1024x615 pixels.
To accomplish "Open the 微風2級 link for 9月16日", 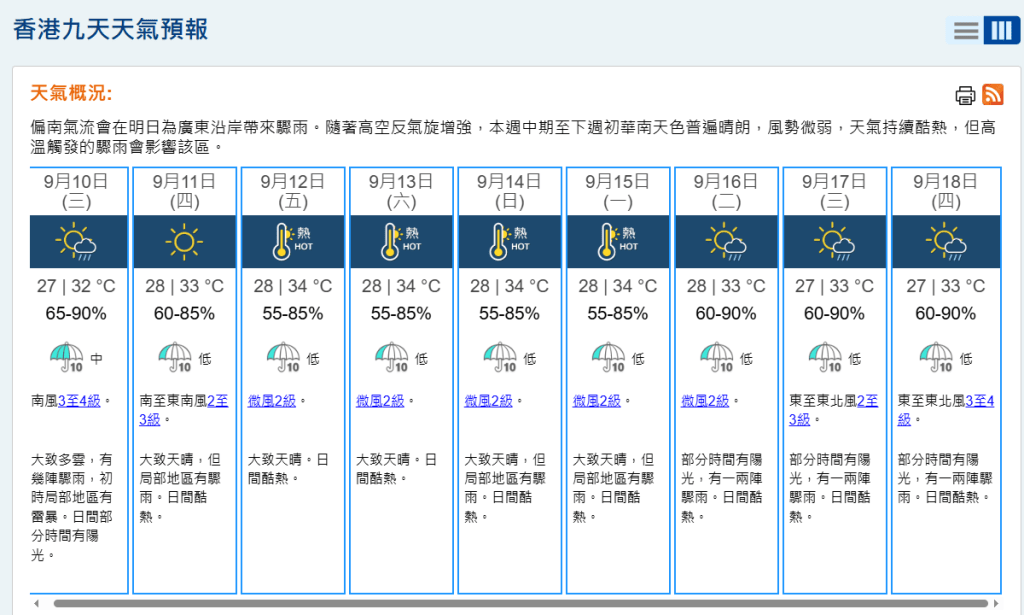I will tap(705, 401).
